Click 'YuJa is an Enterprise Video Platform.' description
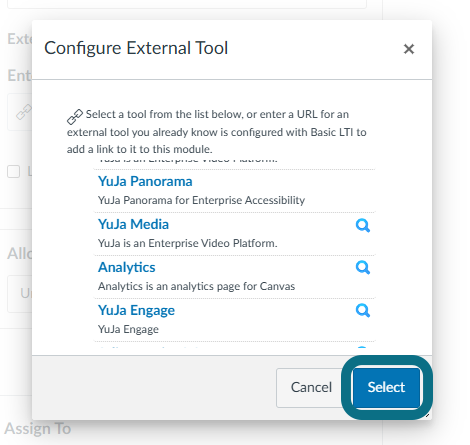This screenshot has width=470, height=445. (188, 243)
